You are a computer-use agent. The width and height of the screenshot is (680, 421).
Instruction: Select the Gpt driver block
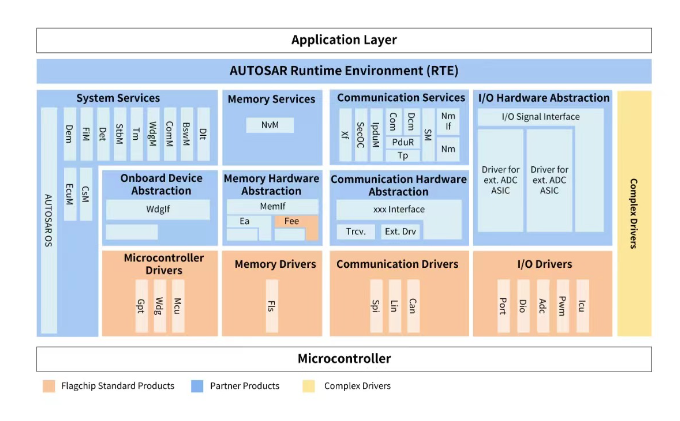tap(141, 306)
